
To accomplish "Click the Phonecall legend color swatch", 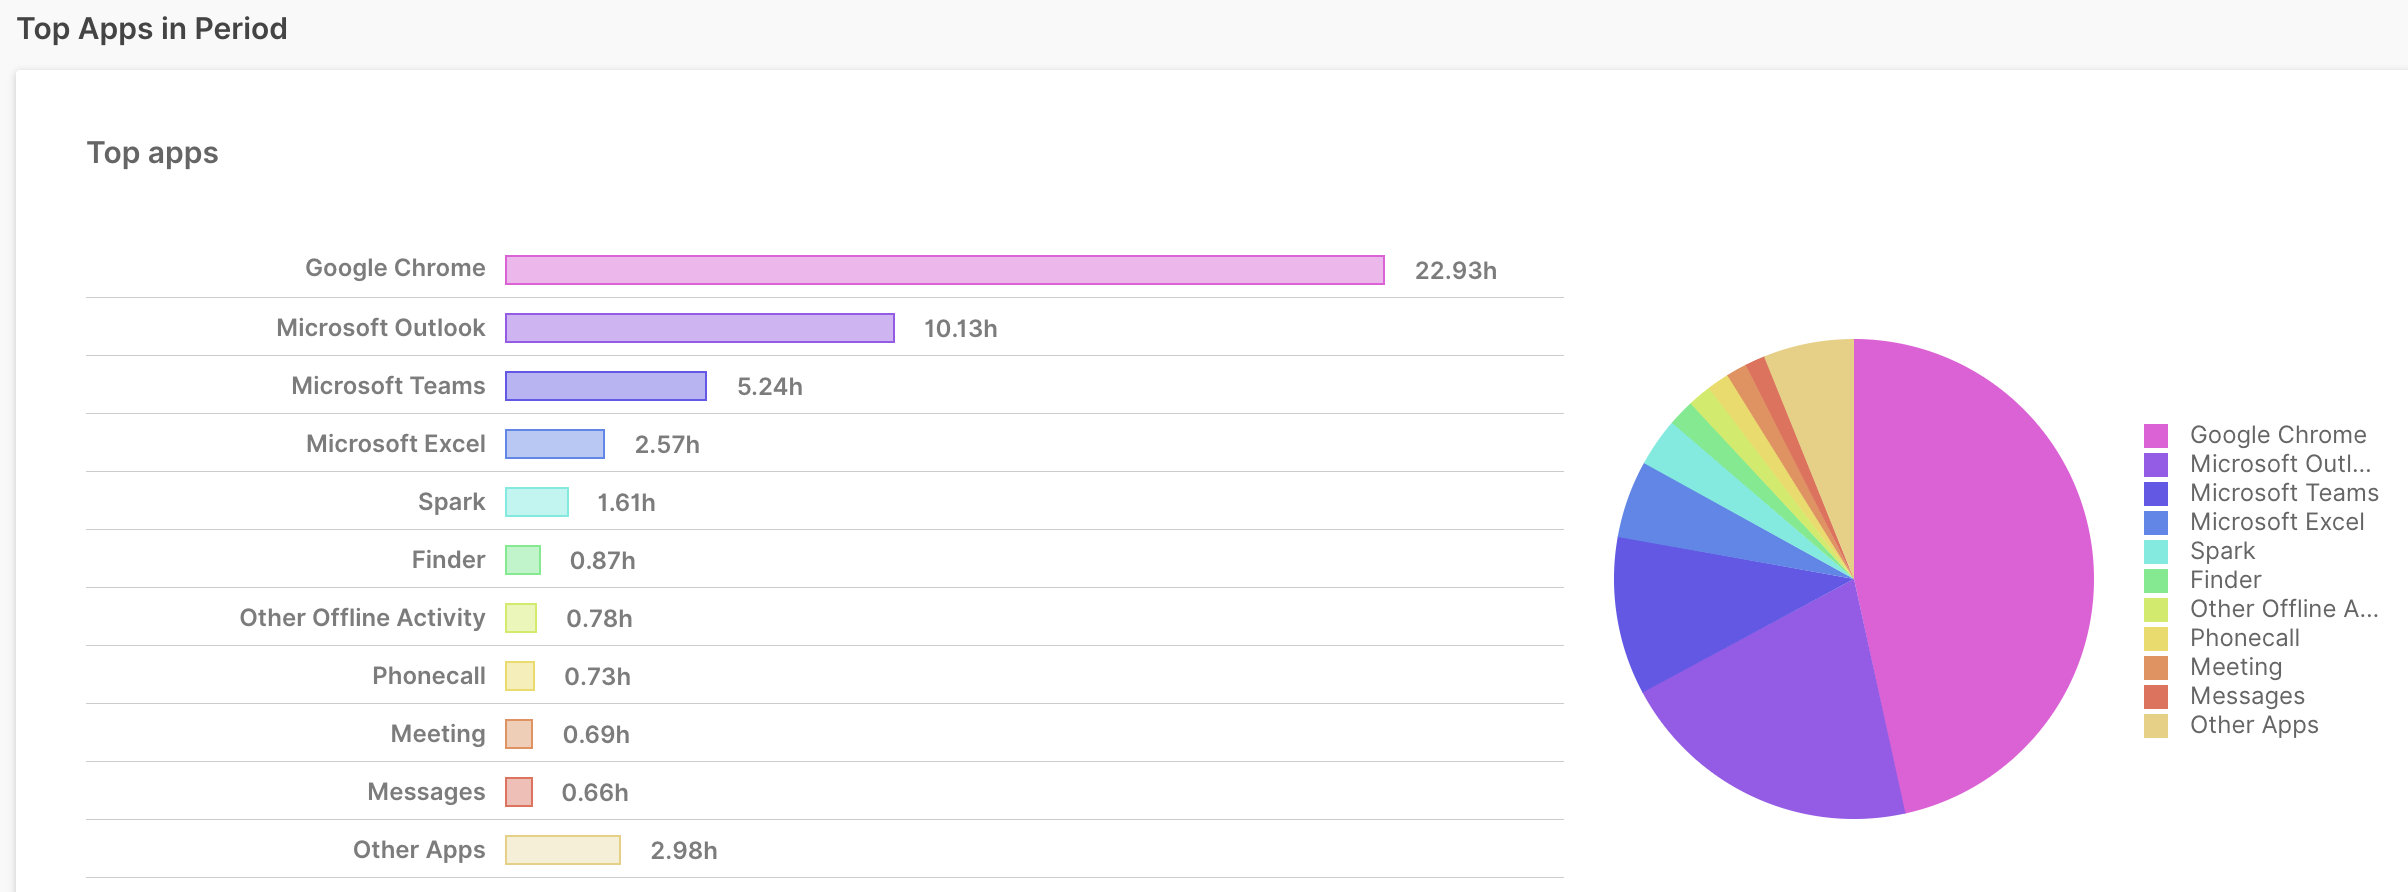I will [x=2156, y=638].
